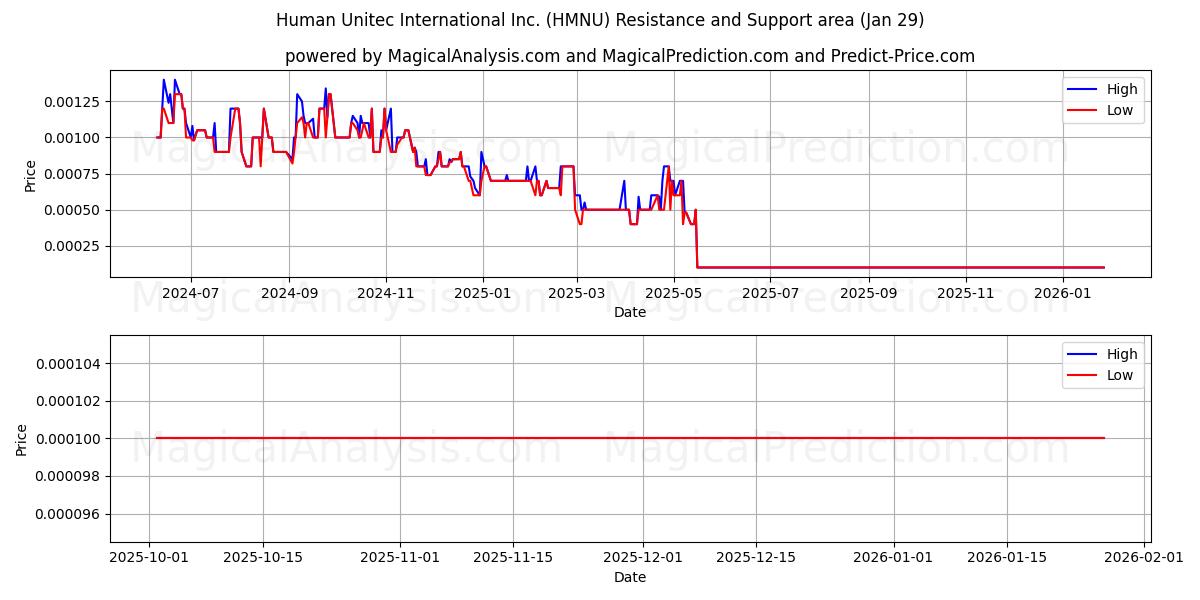Click the 'Date' axis title under upper chart

point(630,312)
